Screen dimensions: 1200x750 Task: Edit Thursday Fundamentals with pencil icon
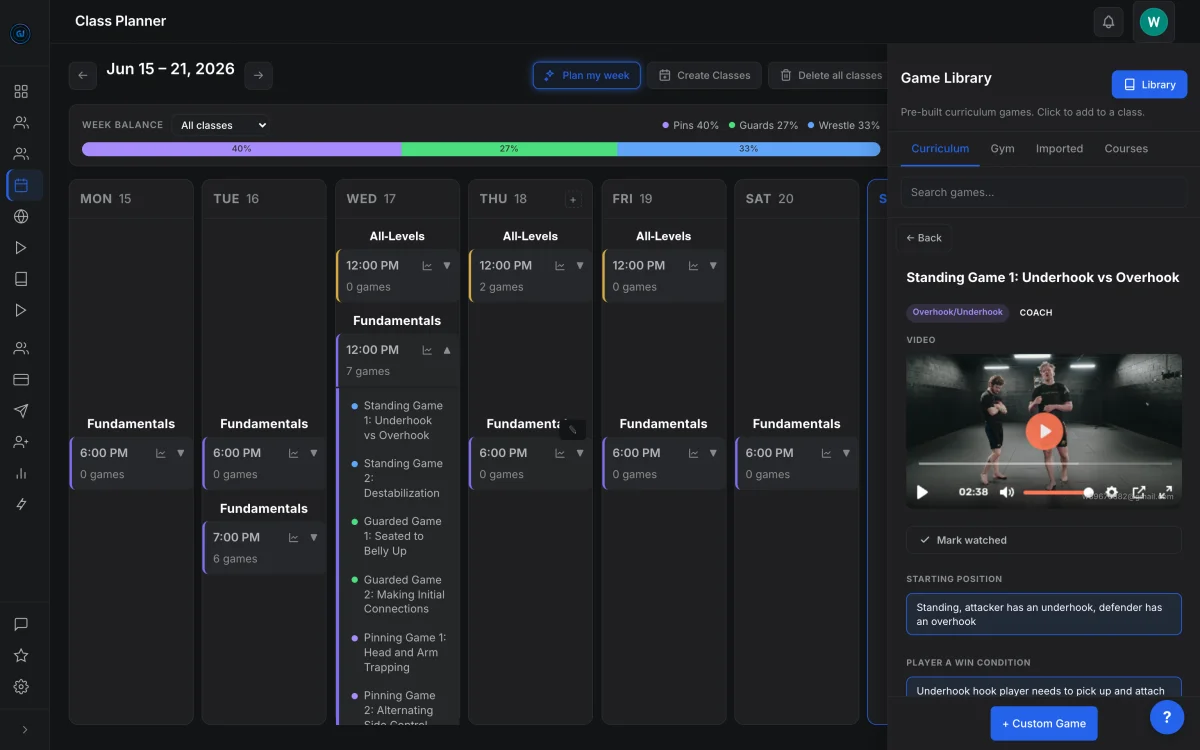(x=573, y=430)
